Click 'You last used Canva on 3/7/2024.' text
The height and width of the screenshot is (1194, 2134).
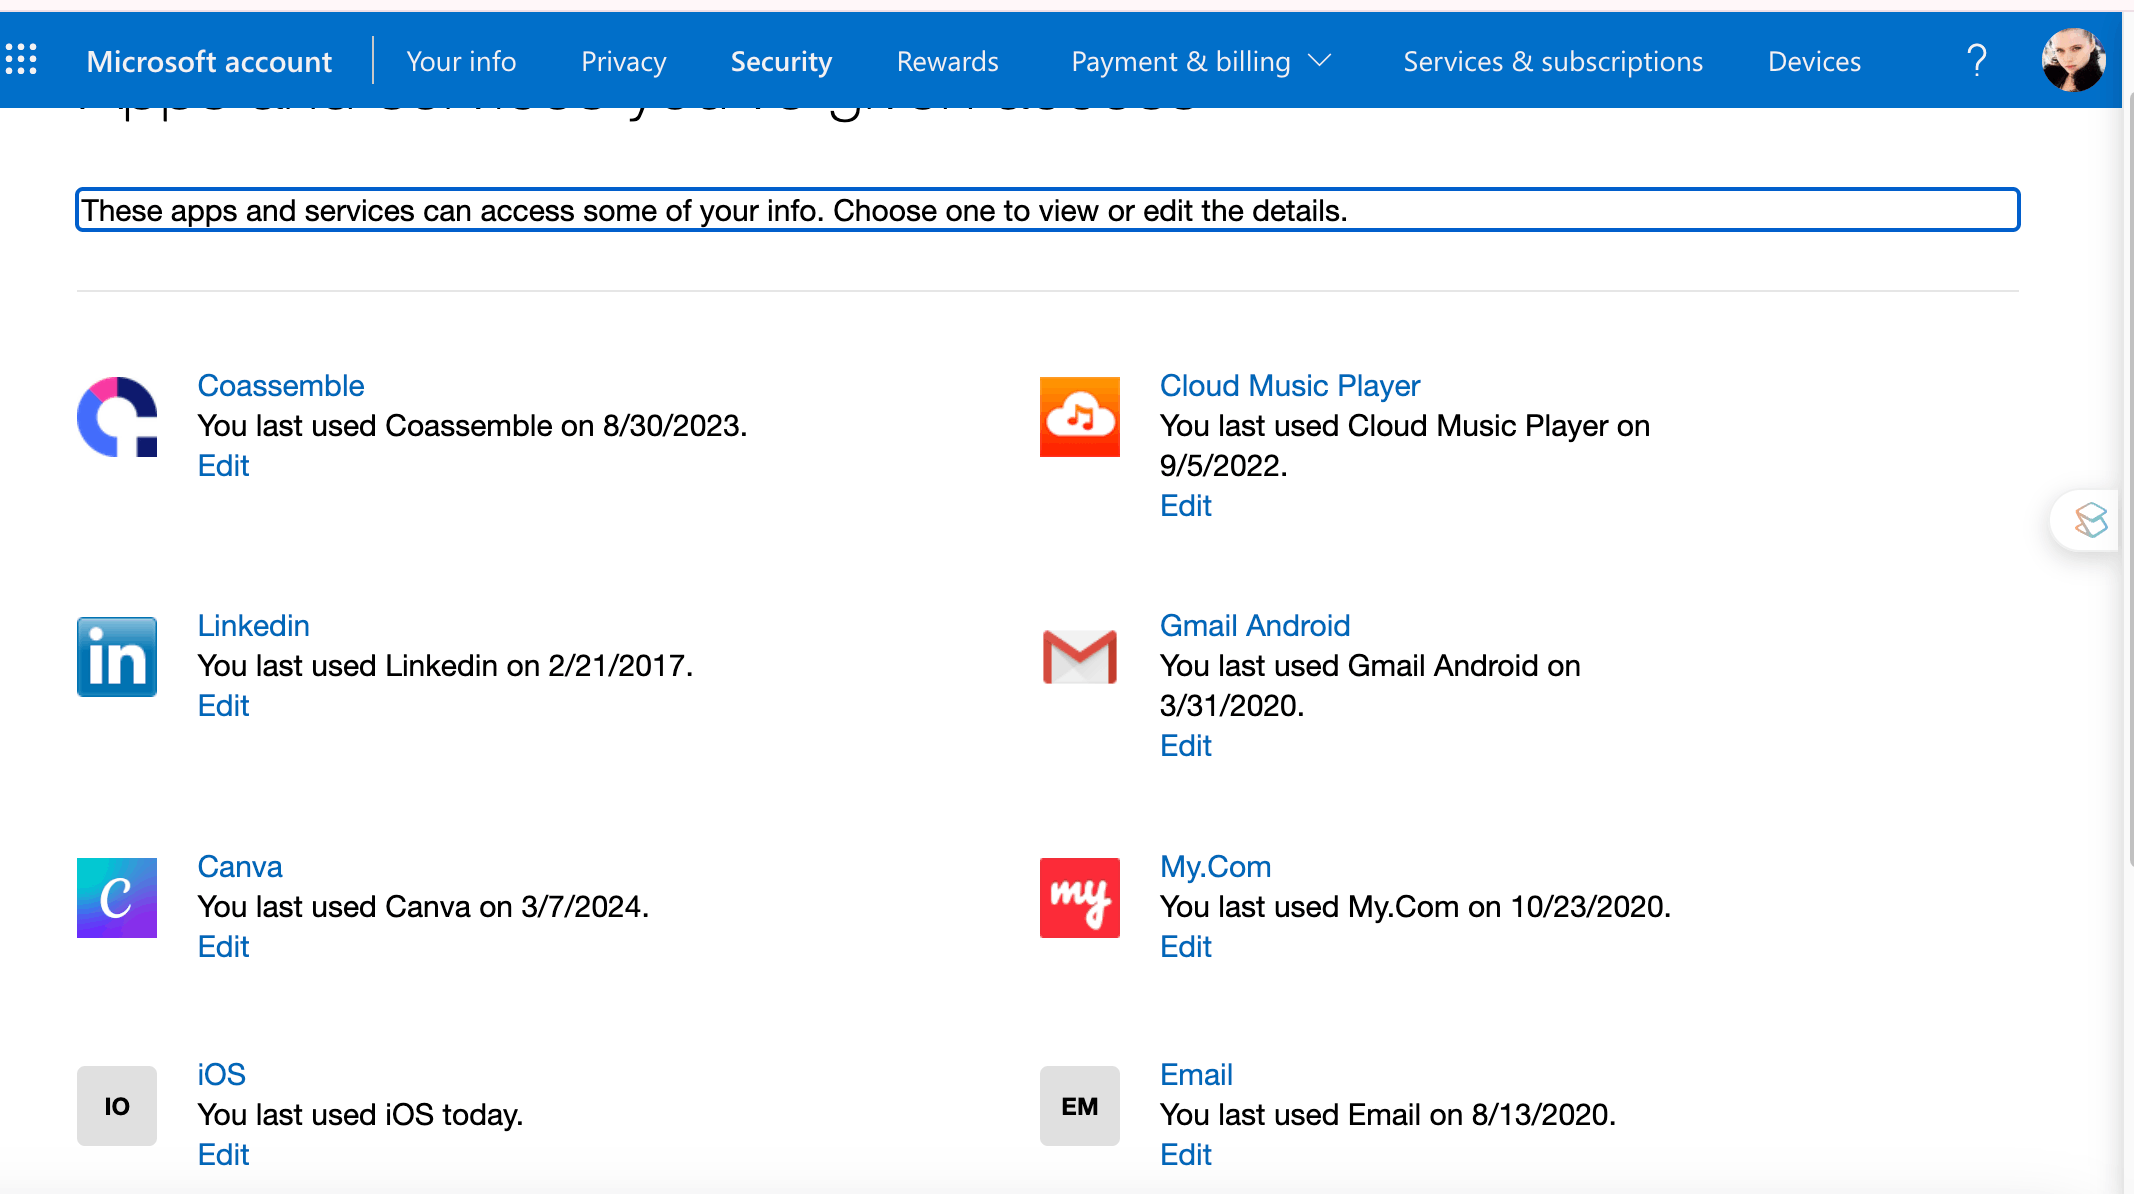point(423,907)
